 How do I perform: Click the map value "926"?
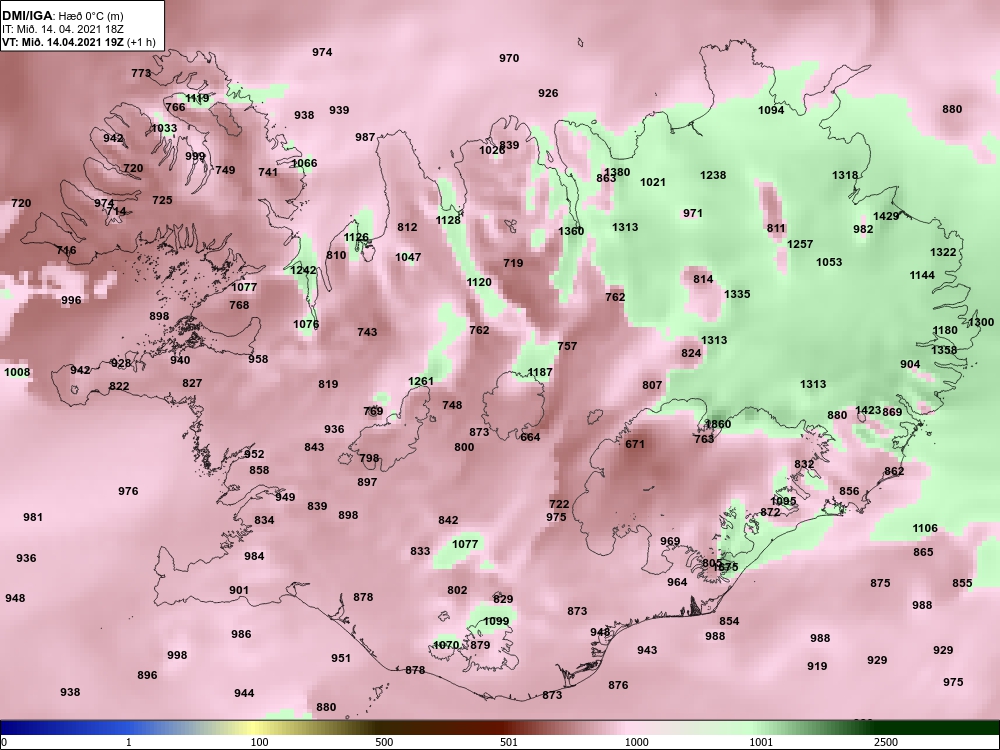pos(548,93)
